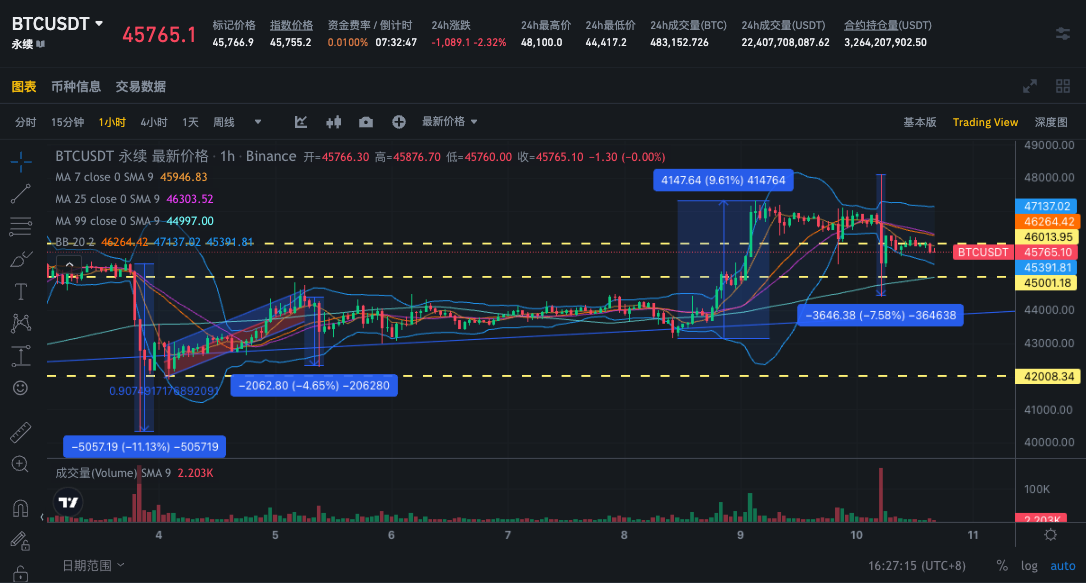Toggle magnet mode on

(x=20, y=508)
